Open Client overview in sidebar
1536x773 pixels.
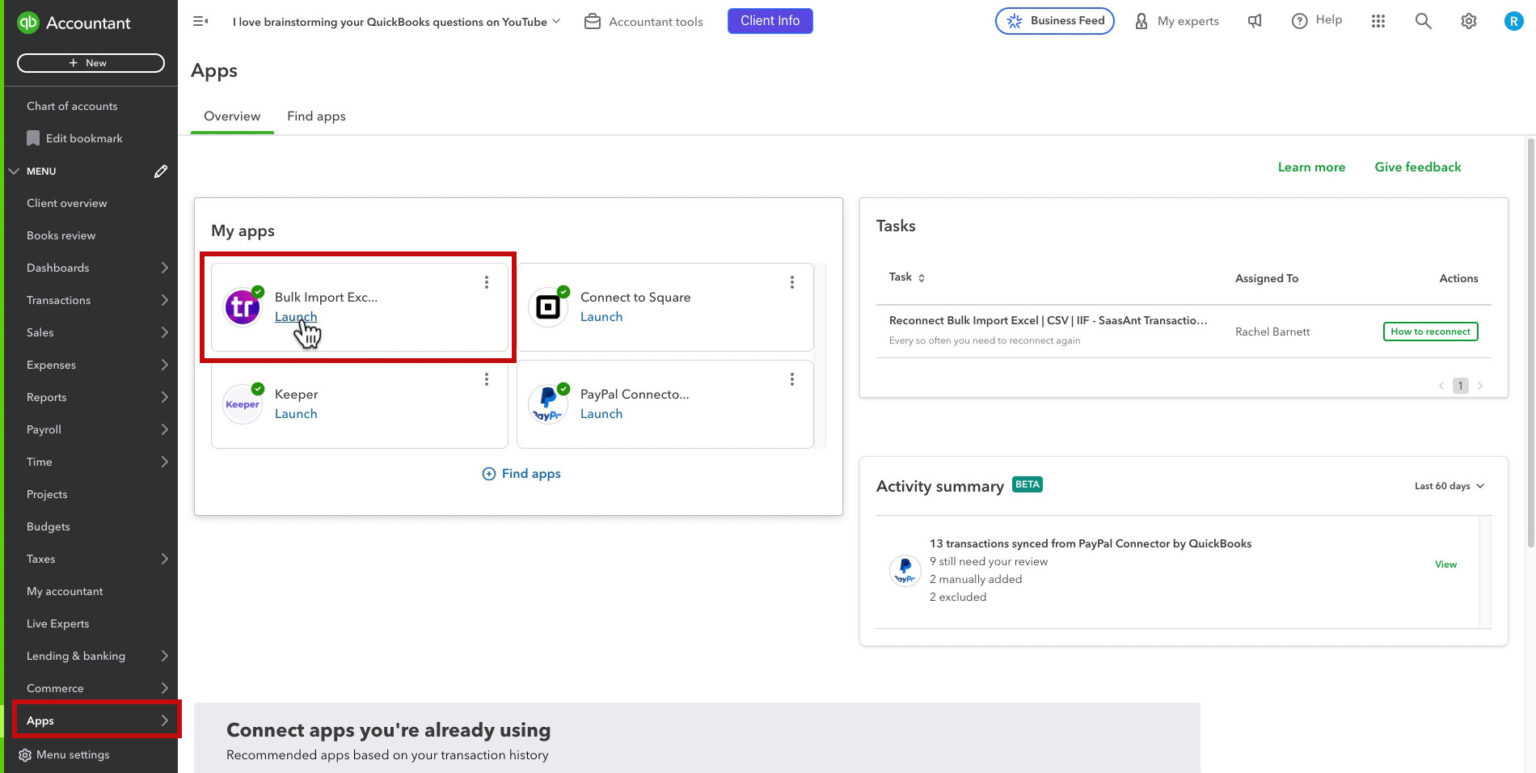click(67, 203)
